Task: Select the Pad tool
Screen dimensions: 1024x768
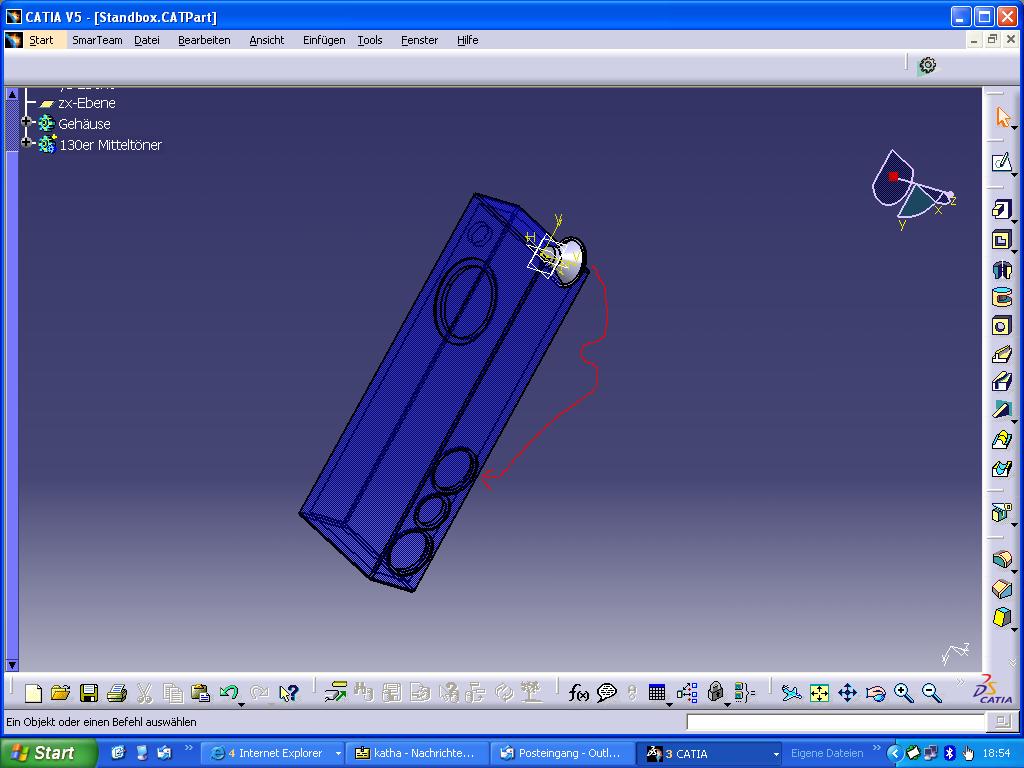Action: point(1002,209)
